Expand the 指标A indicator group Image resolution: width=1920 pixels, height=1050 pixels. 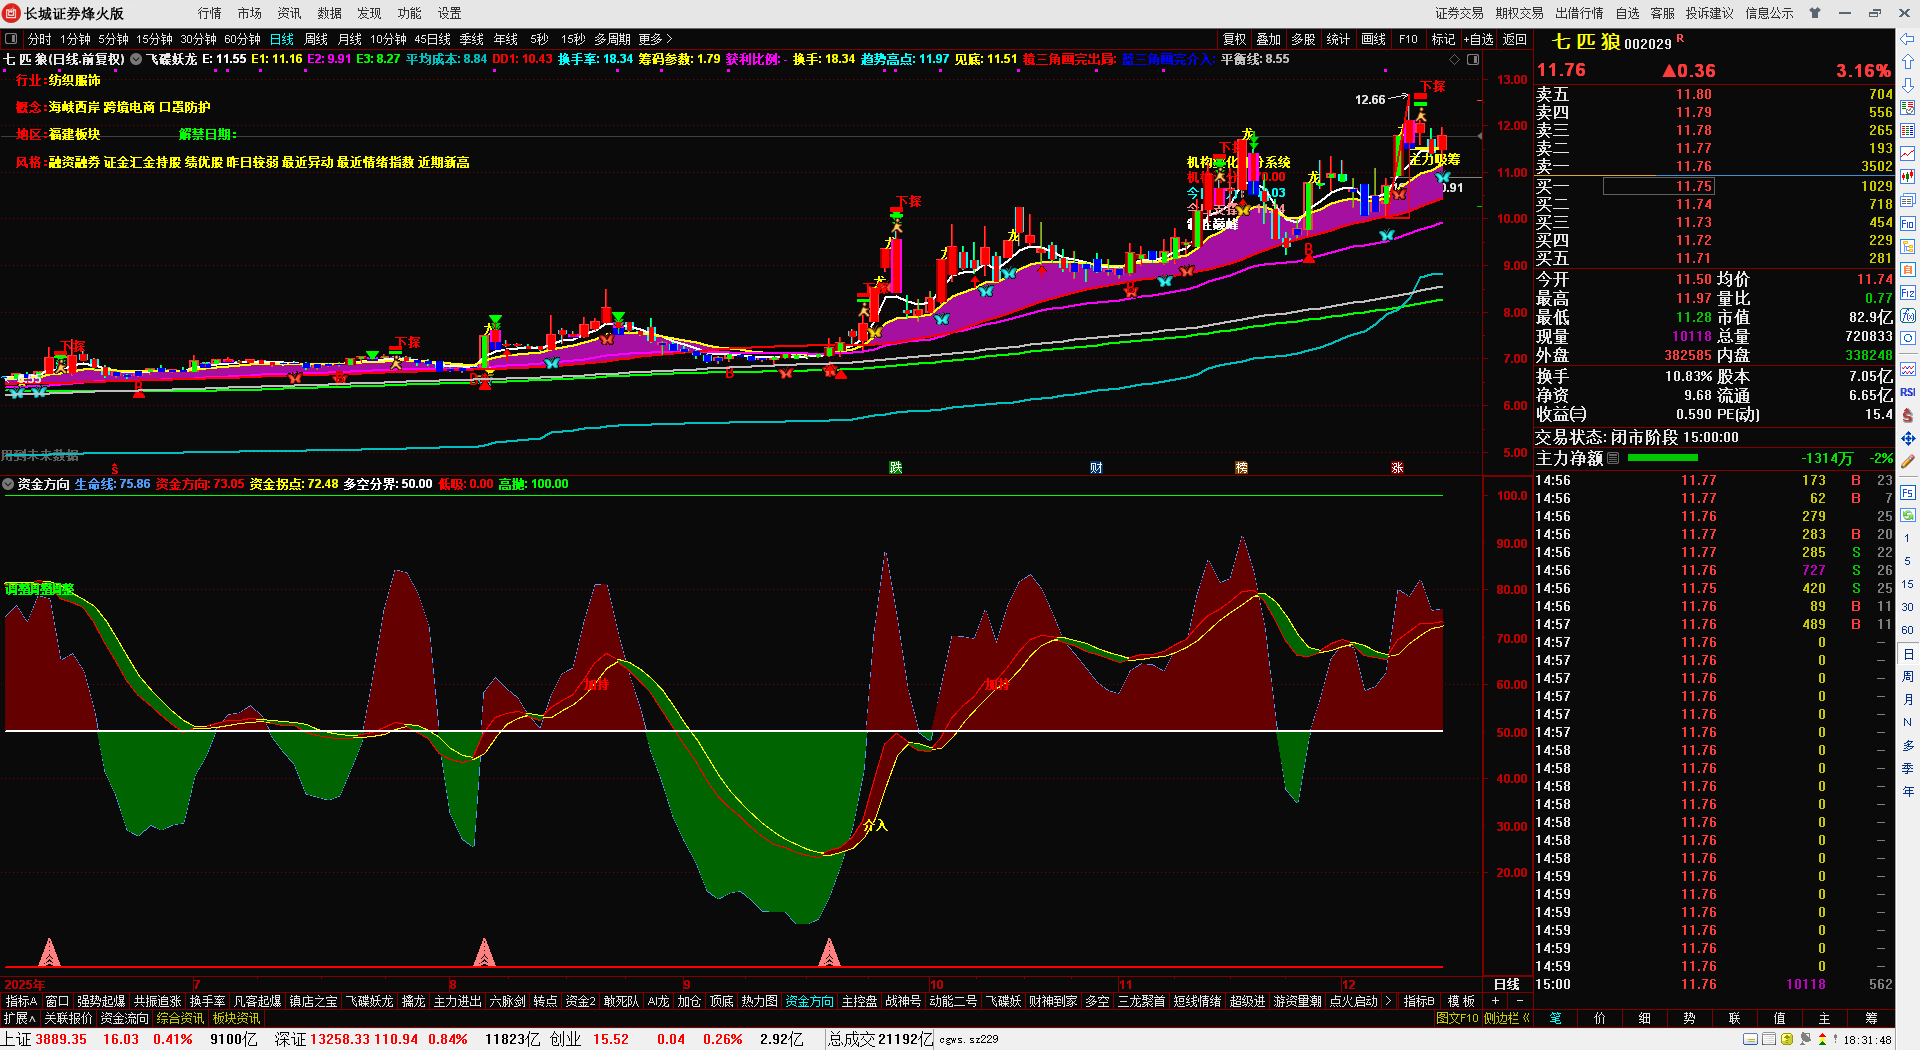21,1001
